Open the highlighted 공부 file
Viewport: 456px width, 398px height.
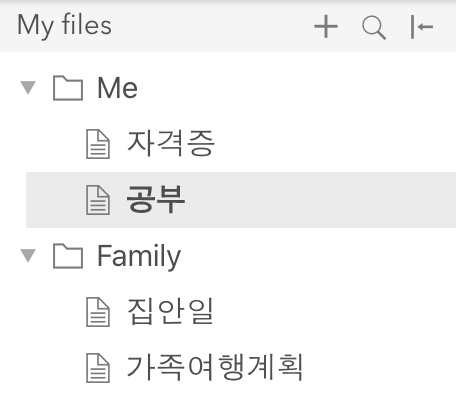156,199
